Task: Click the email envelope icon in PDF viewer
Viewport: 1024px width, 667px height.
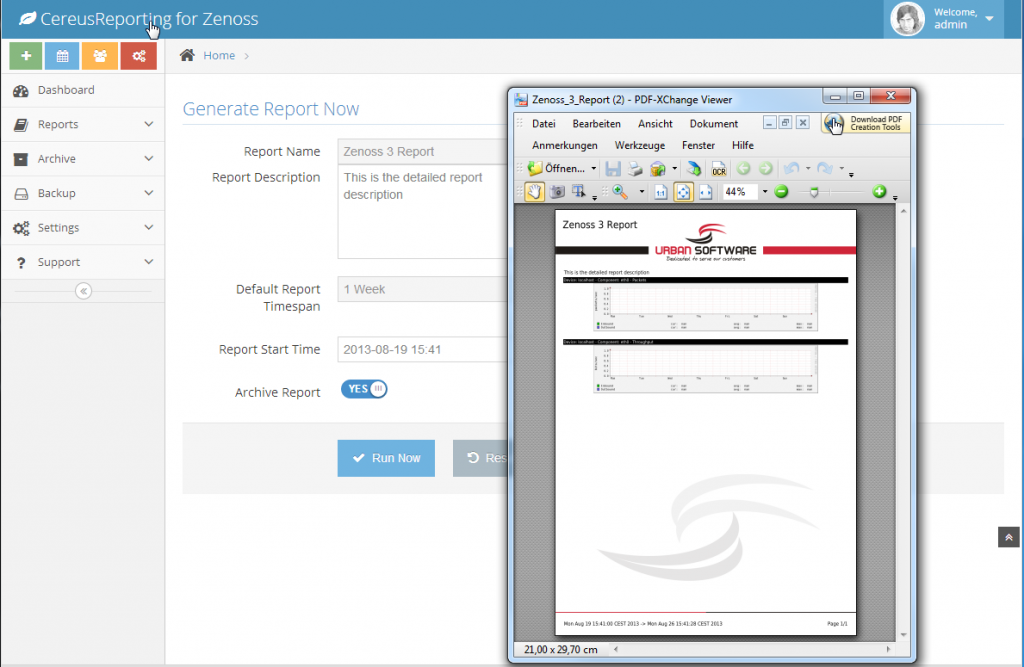Action: pyautogui.click(x=657, y=169)
